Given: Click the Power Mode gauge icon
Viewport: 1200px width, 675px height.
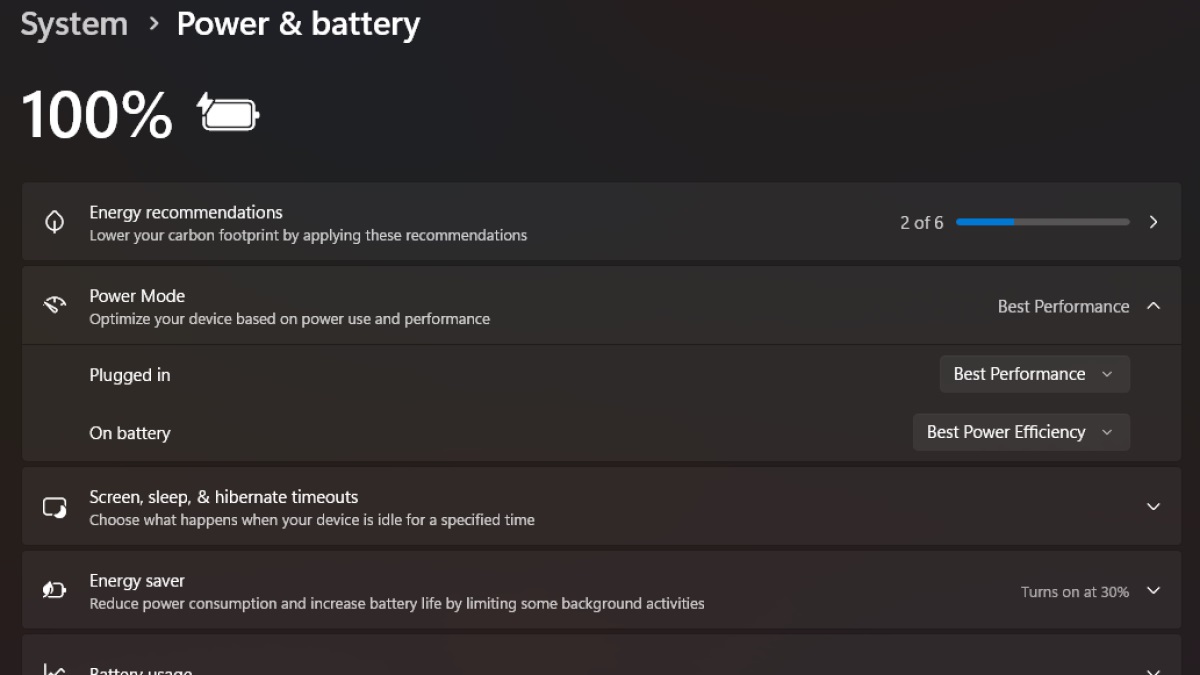Looking at the screenshot, I should pos(54,306).
